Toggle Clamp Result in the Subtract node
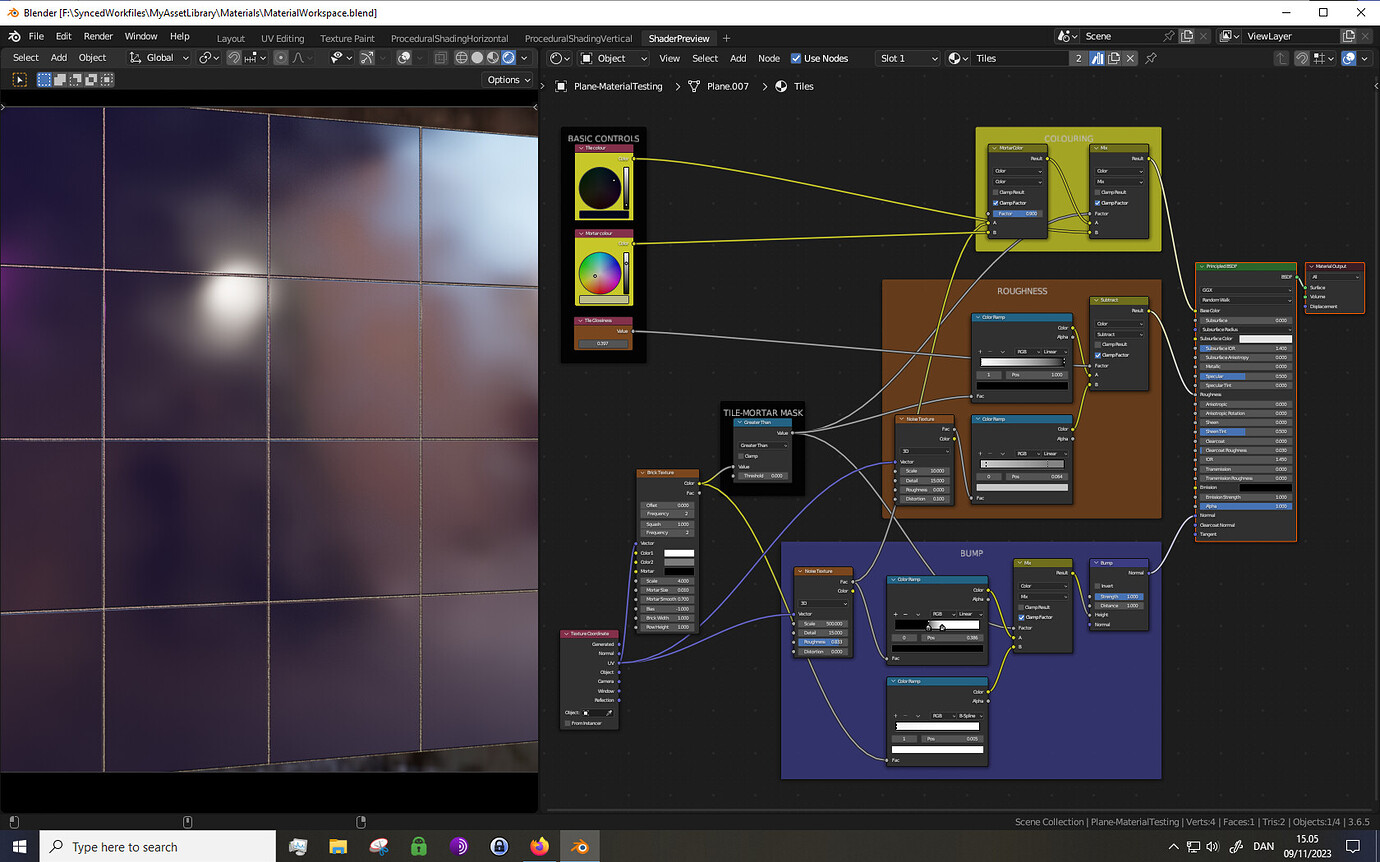 pos(1098,344)
